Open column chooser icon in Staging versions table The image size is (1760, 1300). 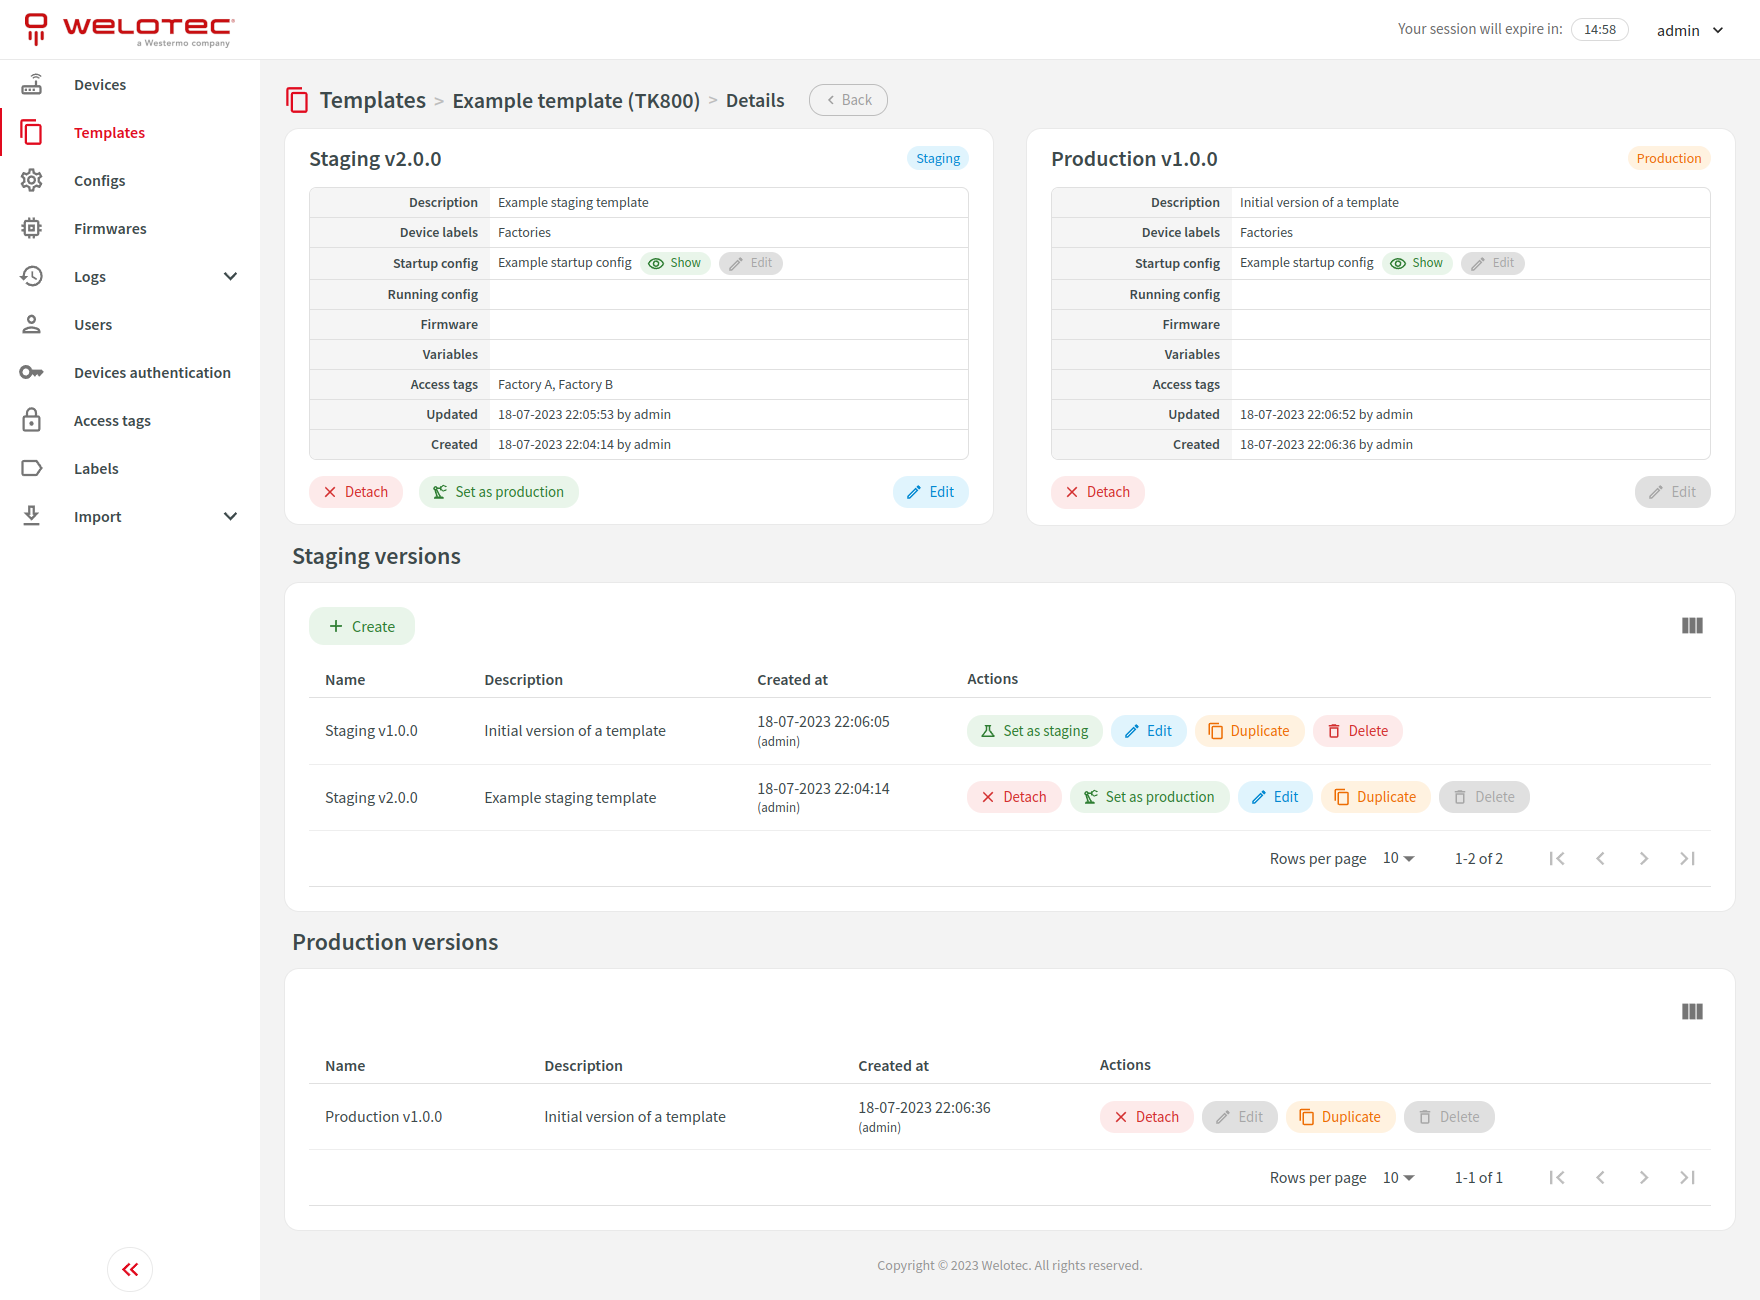1692,626
